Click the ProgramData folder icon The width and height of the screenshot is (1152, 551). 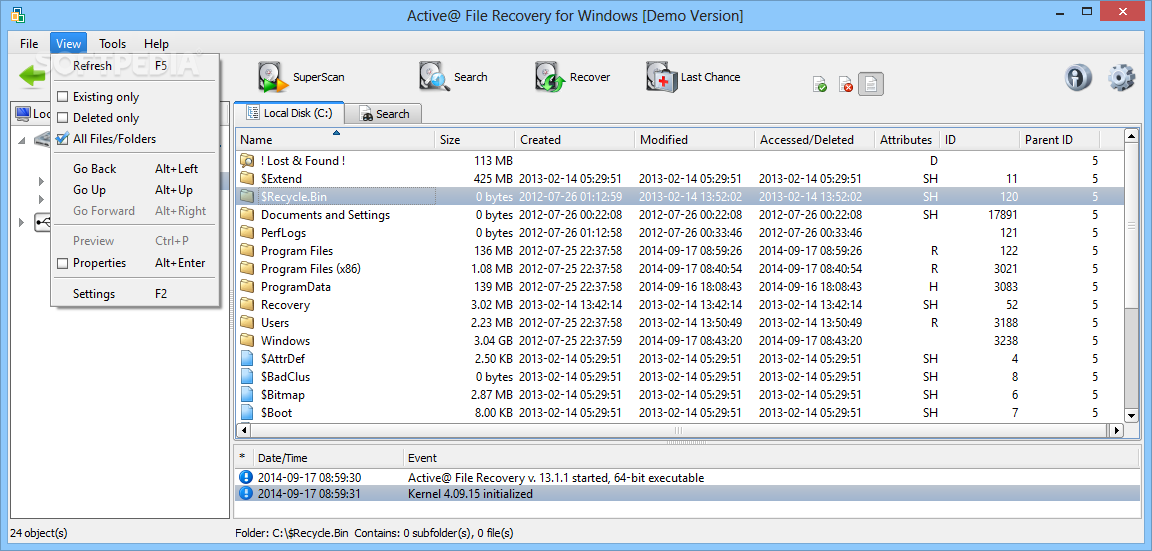click(247, 287)
